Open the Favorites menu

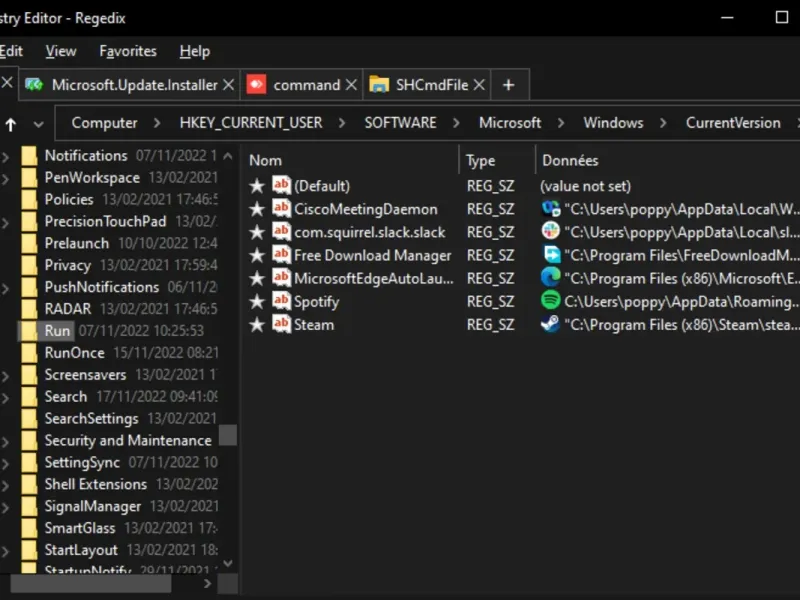tap(128, 51)
